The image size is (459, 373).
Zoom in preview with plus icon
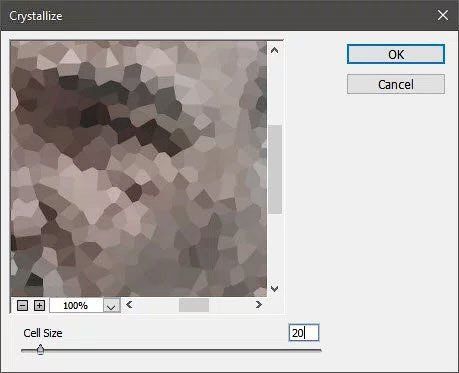point(39,305)
